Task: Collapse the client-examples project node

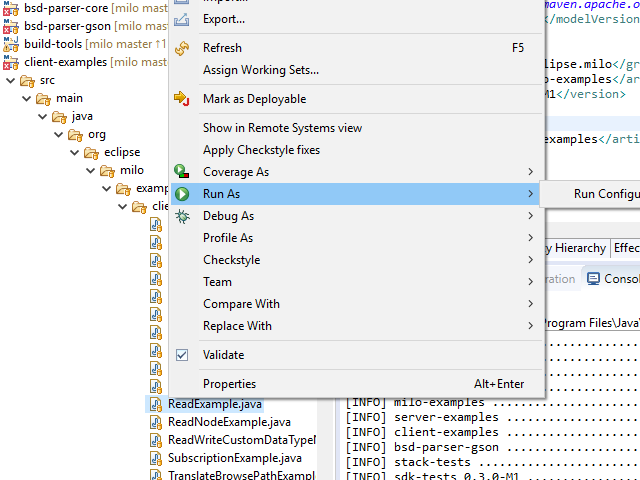Action: [11, 62]
